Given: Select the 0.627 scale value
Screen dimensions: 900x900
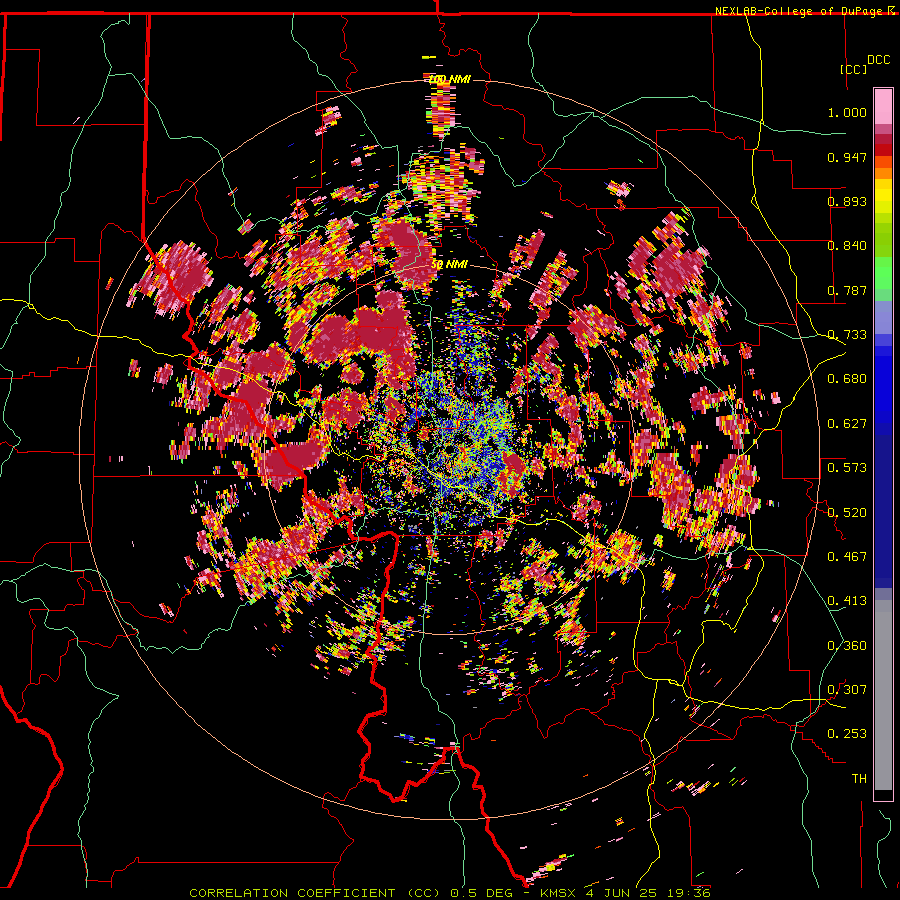Looking at the screenshot, I should point(847,423).
